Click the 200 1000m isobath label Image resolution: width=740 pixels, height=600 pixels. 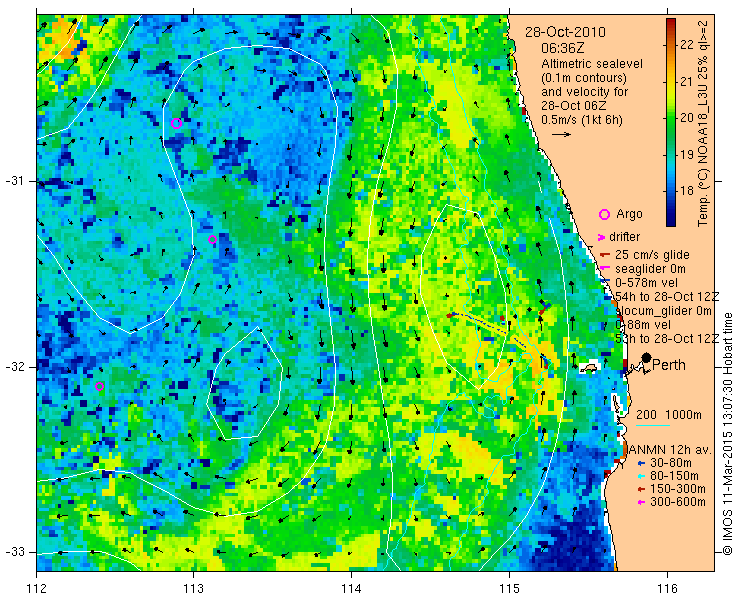coord(669,415)
